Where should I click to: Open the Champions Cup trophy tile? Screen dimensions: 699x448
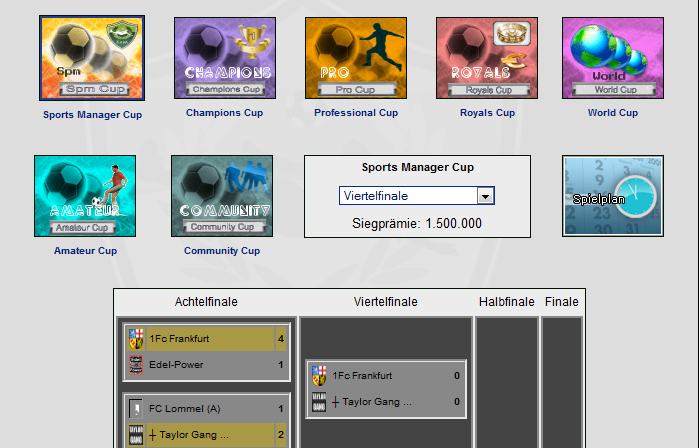pyautogui.click(x=225, y=58)
